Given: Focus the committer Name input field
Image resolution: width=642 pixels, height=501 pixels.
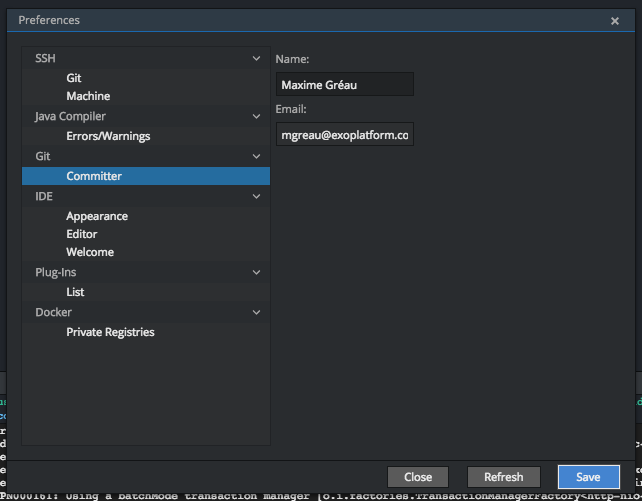Looking at the screenshot, I should [x=345, y=84].
